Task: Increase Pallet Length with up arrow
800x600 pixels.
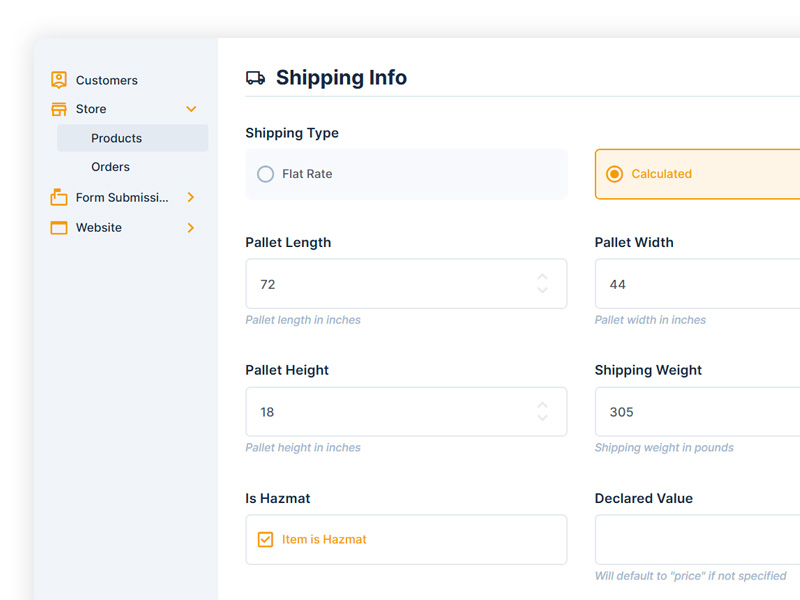Action: point(542,277)
